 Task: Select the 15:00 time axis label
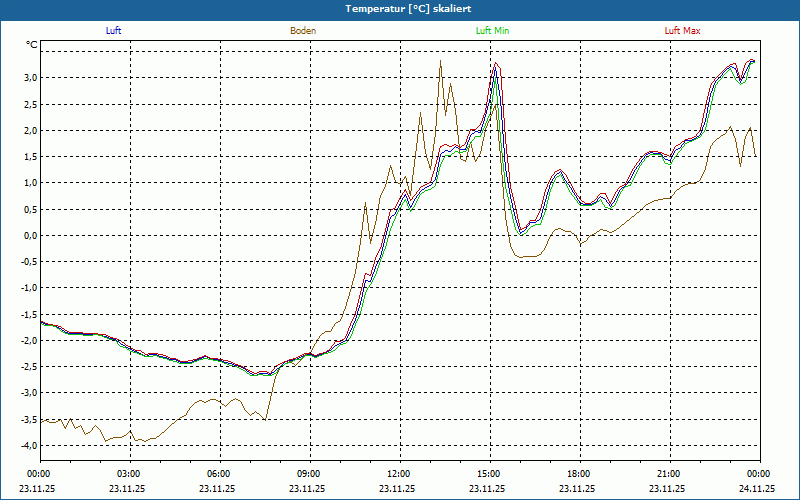[488, 474]
